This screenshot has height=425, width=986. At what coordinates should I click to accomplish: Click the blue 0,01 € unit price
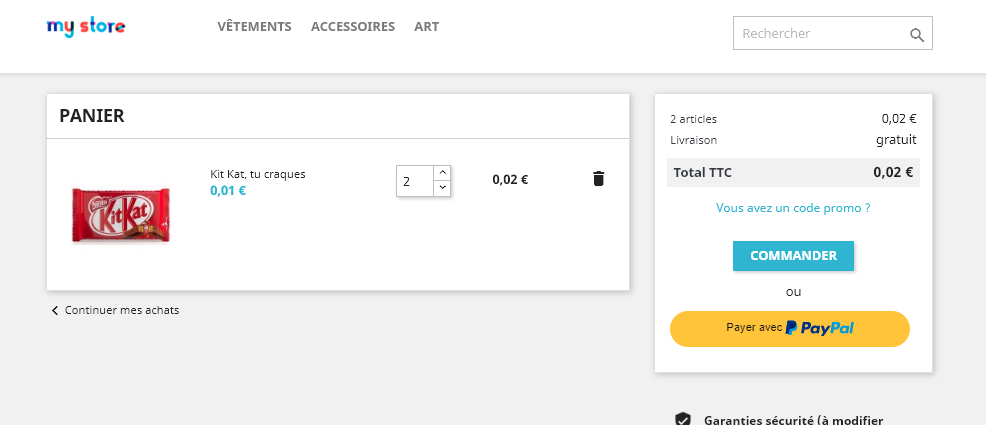pyautogui.click(x=228, y=190)
